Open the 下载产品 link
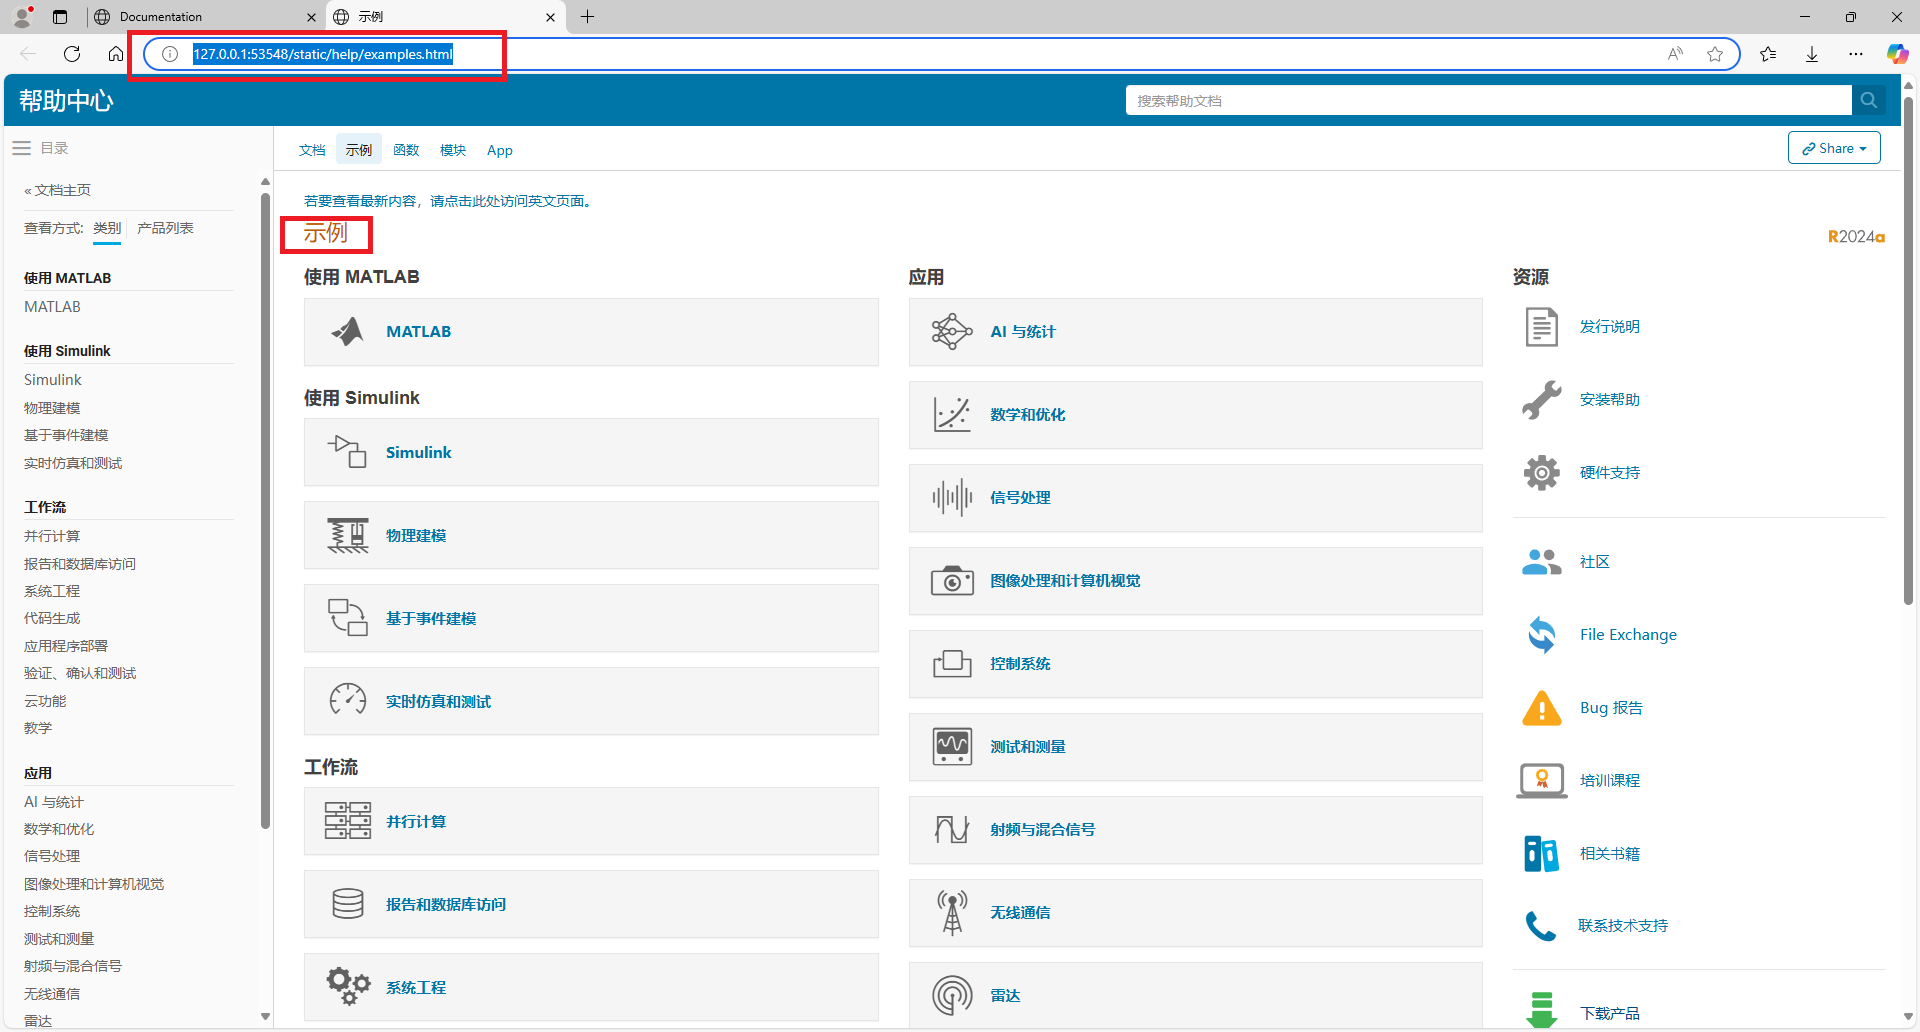This screenshot has height=1032, width=1920. (1609, 1013)
